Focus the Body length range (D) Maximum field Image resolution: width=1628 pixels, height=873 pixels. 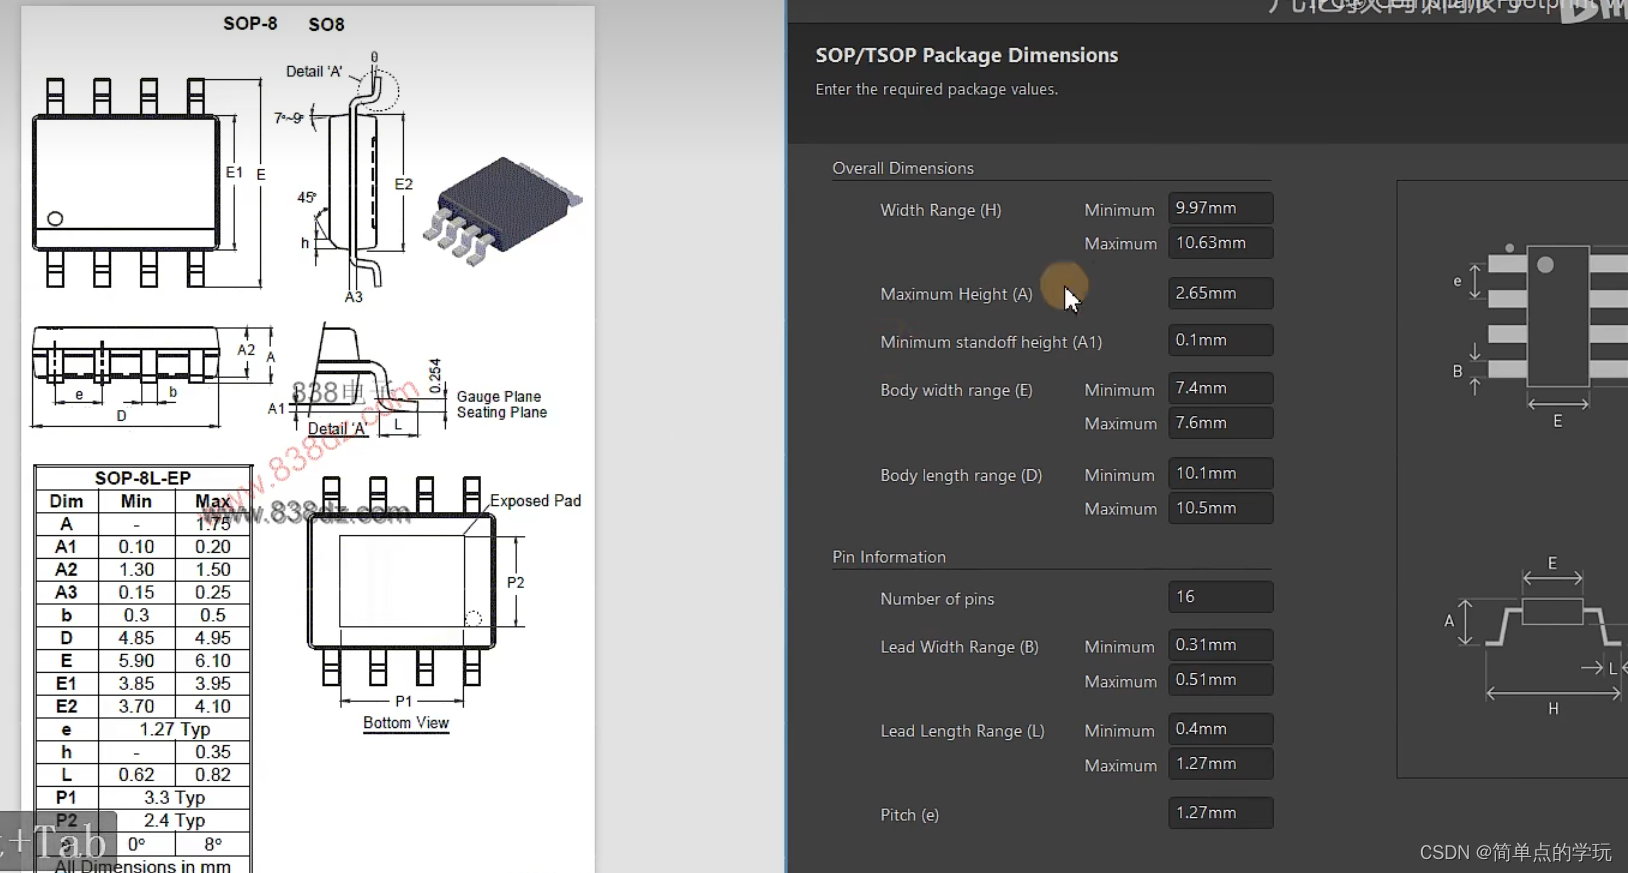(1220, 508)
